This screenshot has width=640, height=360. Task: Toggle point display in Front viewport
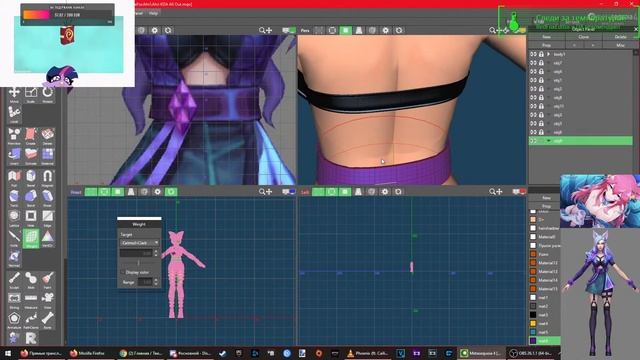(91, 191)
